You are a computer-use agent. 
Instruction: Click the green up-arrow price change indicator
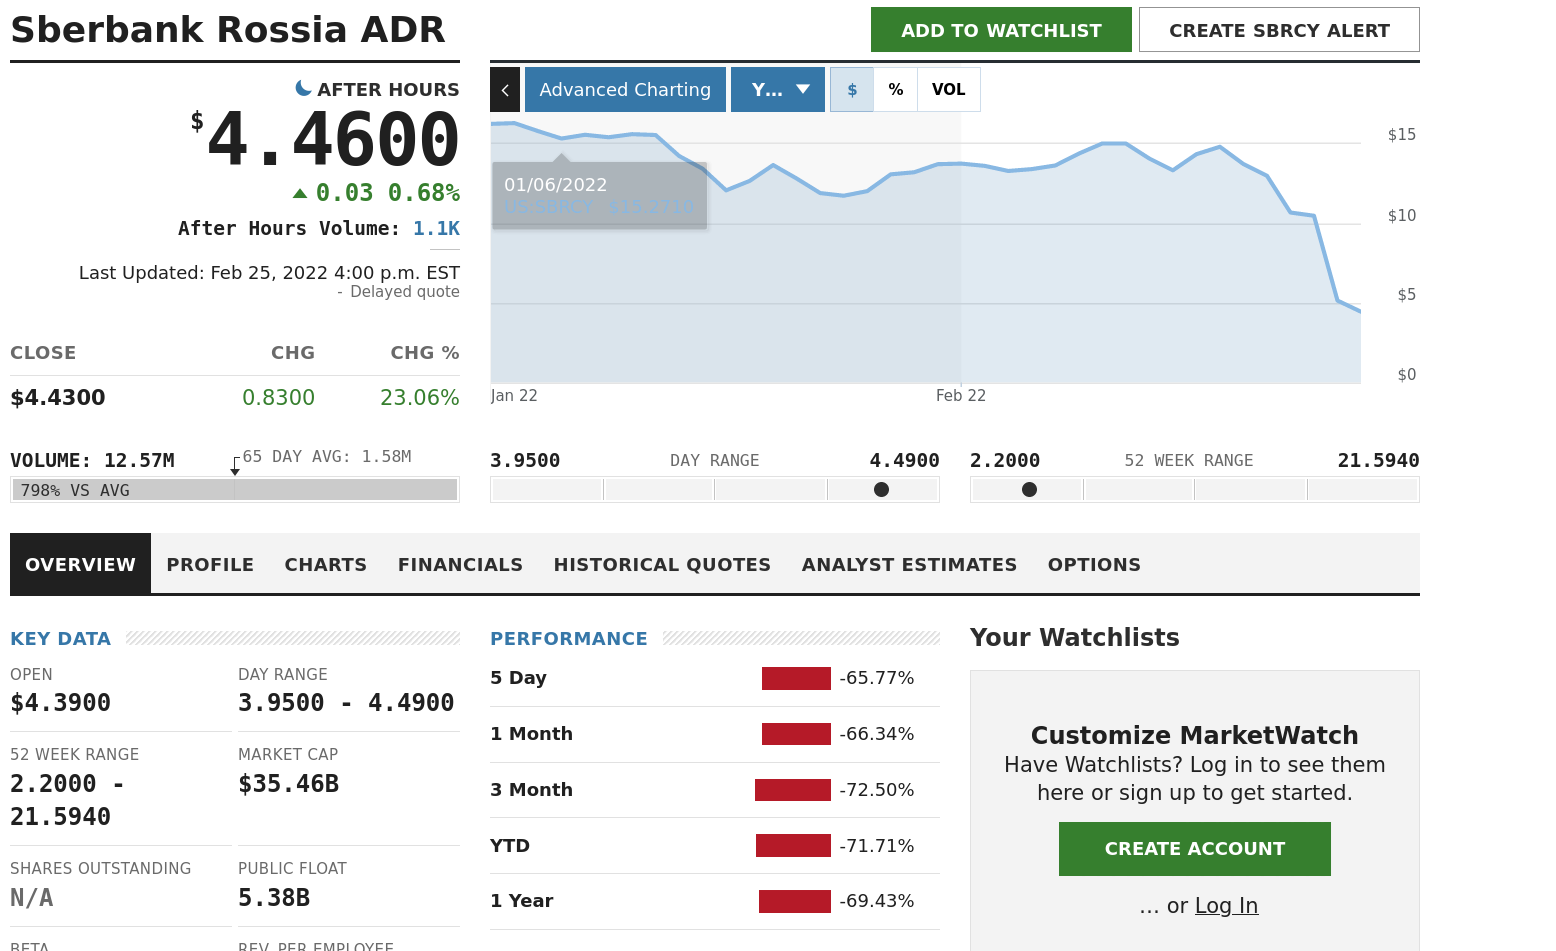pyautogui.click(x=300, y=193)
